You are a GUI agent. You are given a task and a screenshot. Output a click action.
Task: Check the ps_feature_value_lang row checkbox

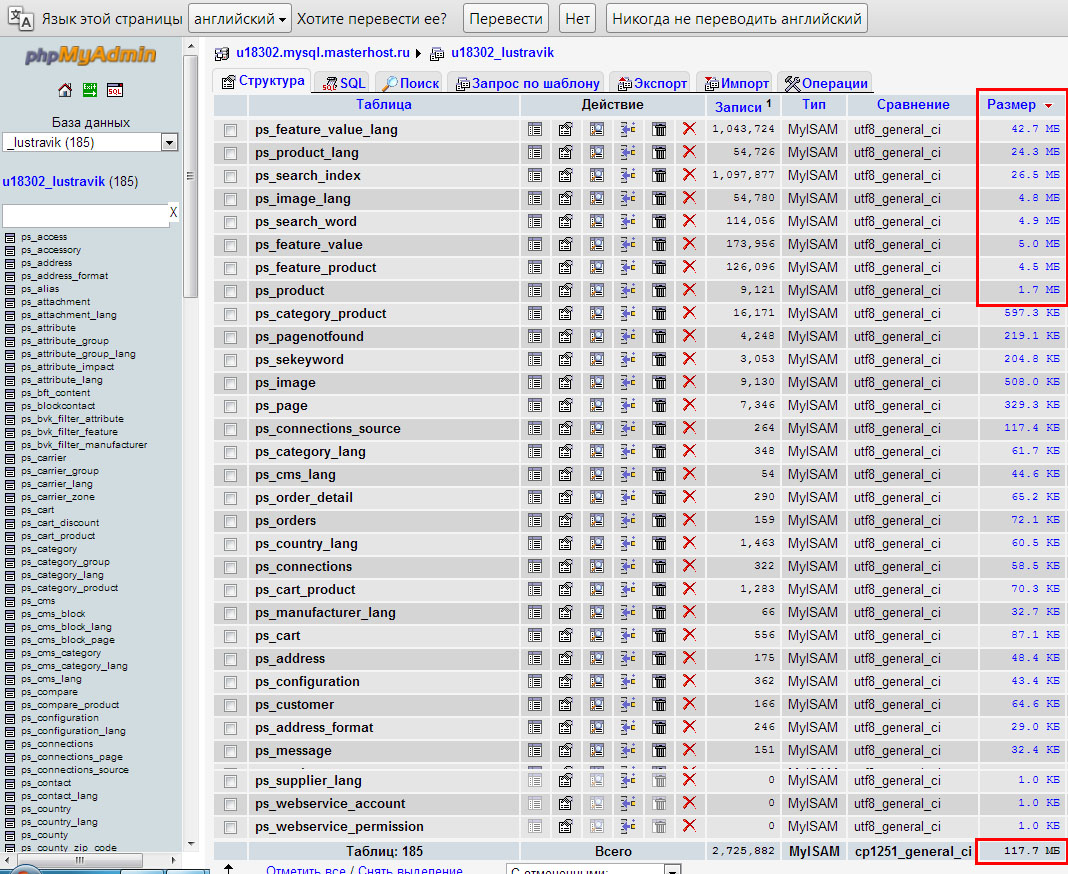[x=230, y=130]
